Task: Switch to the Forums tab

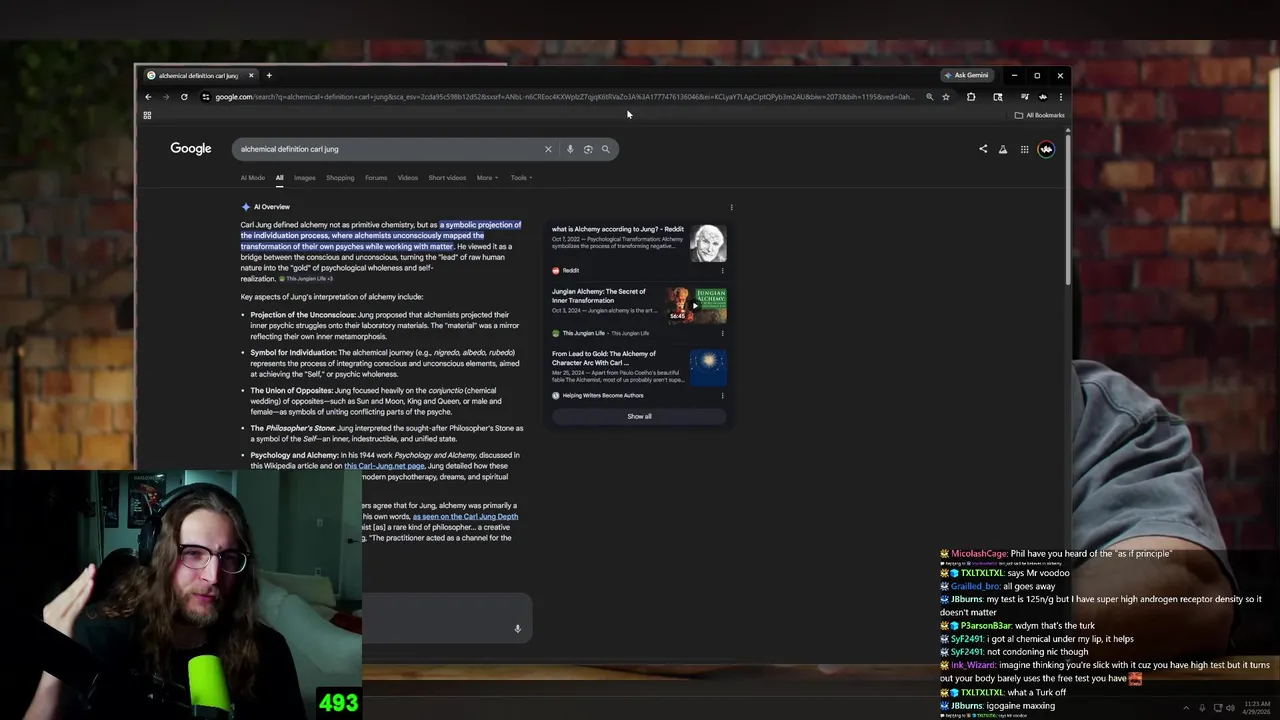Action: tap(376, 178)
